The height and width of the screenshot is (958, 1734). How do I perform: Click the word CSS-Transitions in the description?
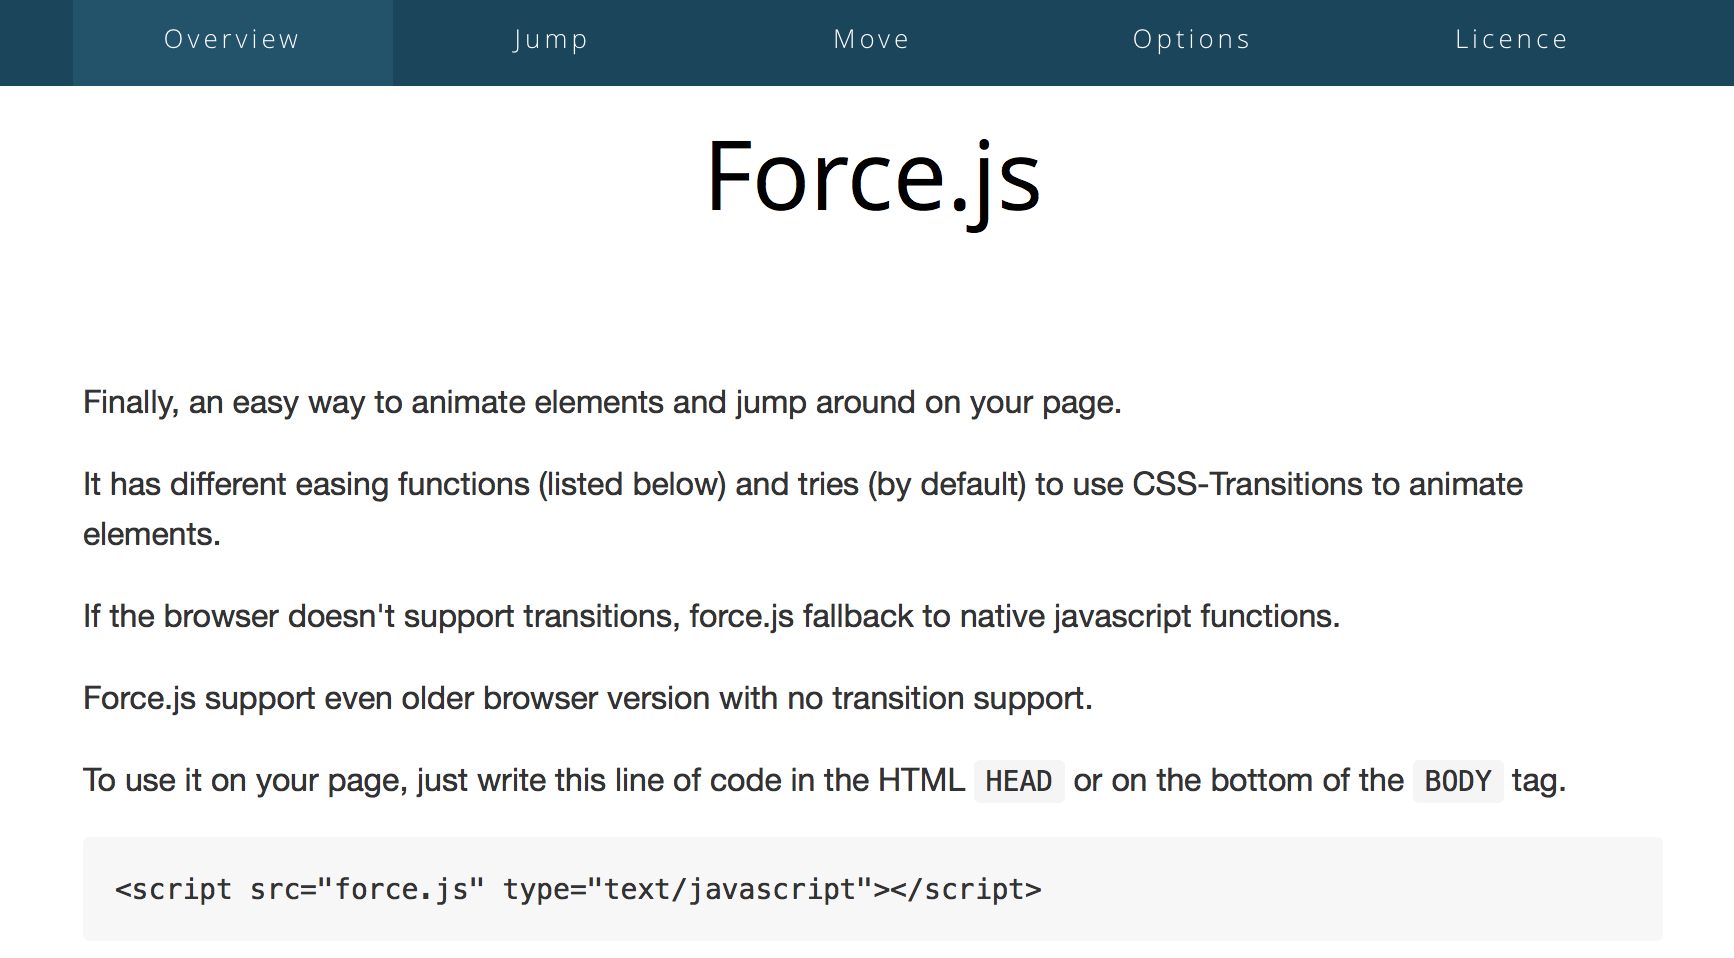pos(1247,485)
